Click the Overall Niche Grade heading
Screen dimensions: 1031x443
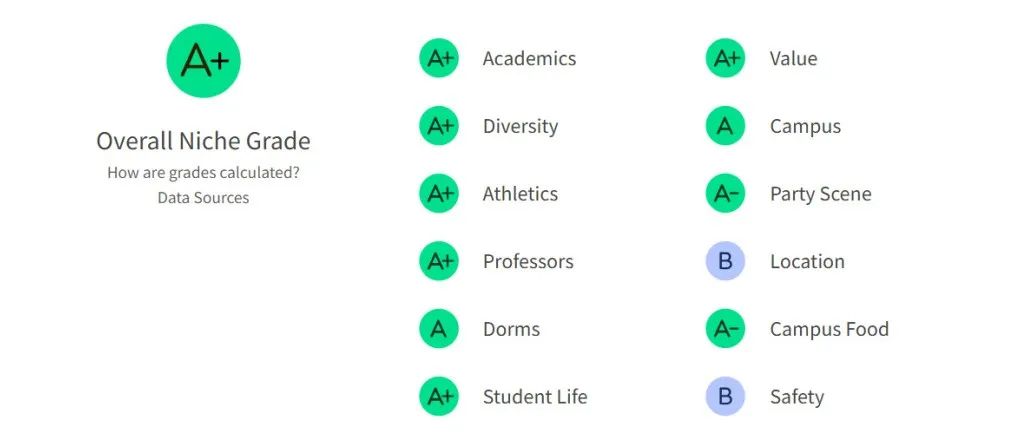click(203, 141)
